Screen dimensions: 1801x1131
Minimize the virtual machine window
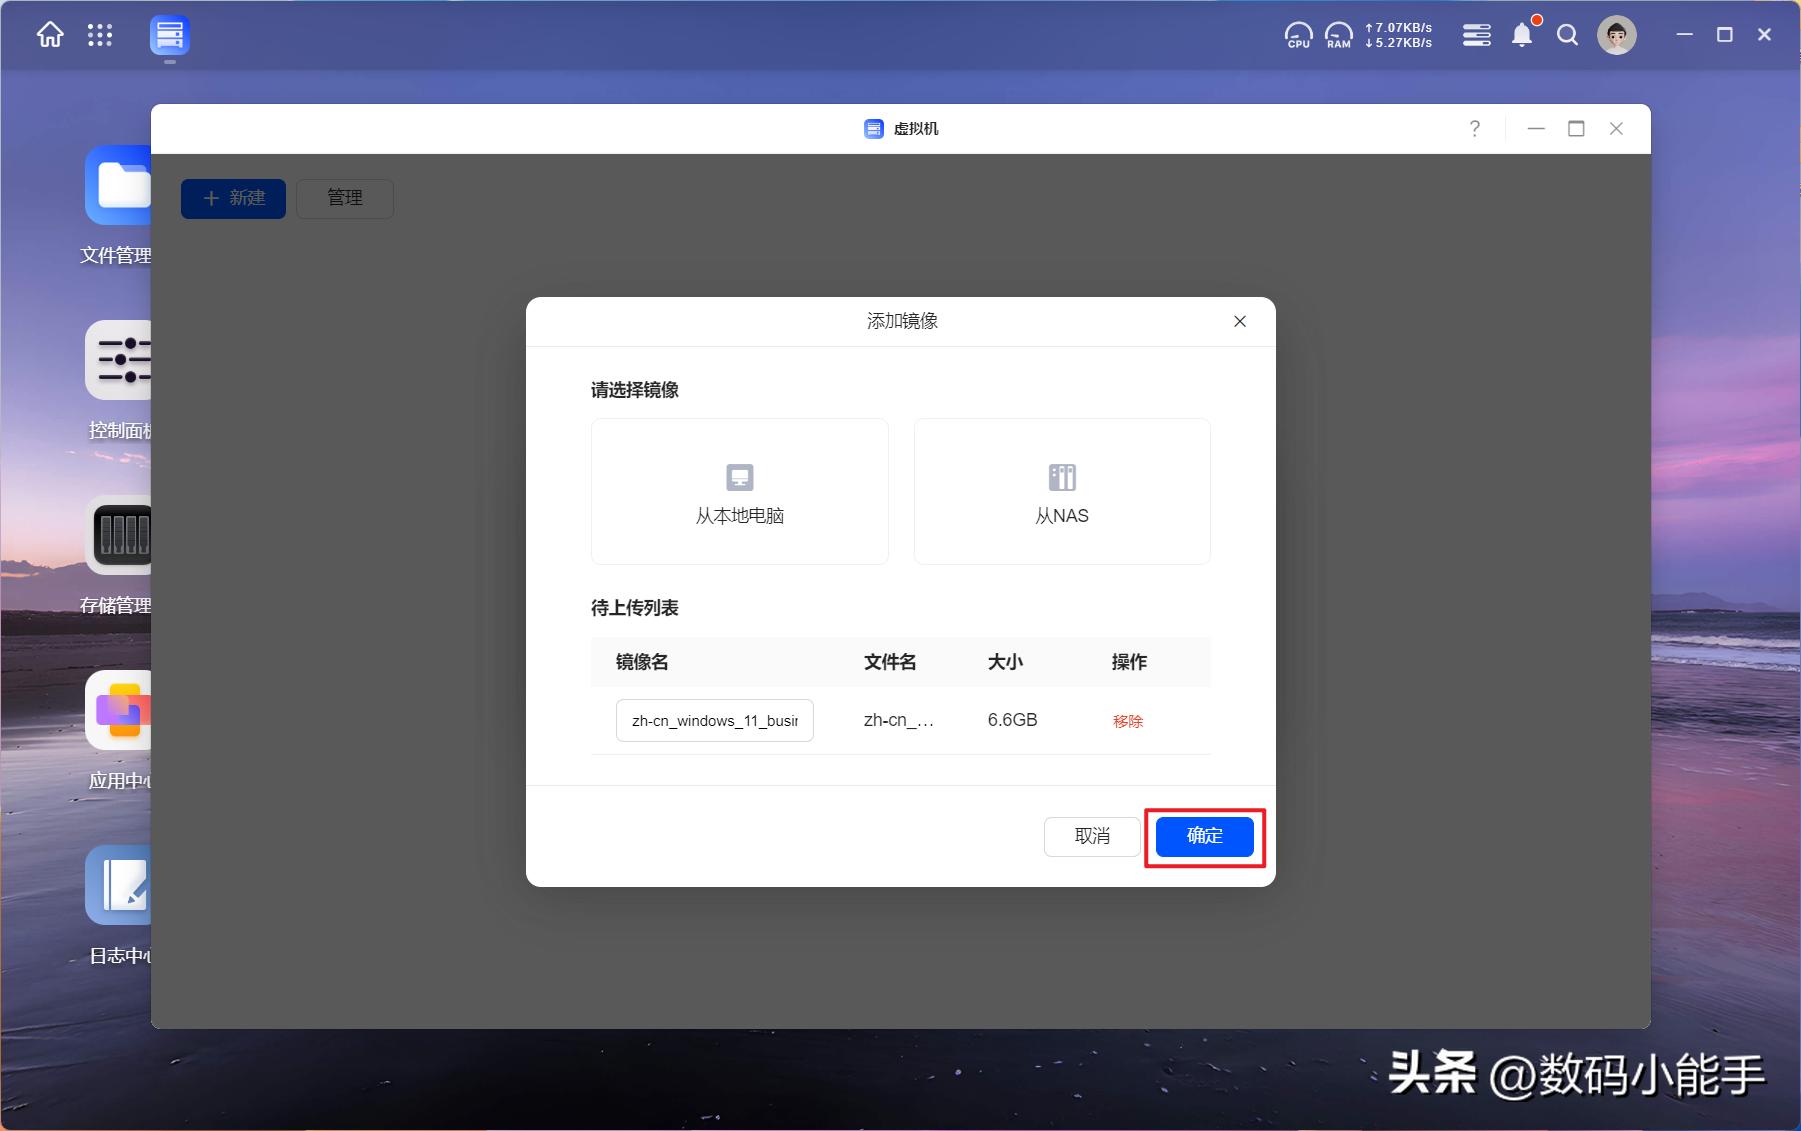[x=1536, y=128]
